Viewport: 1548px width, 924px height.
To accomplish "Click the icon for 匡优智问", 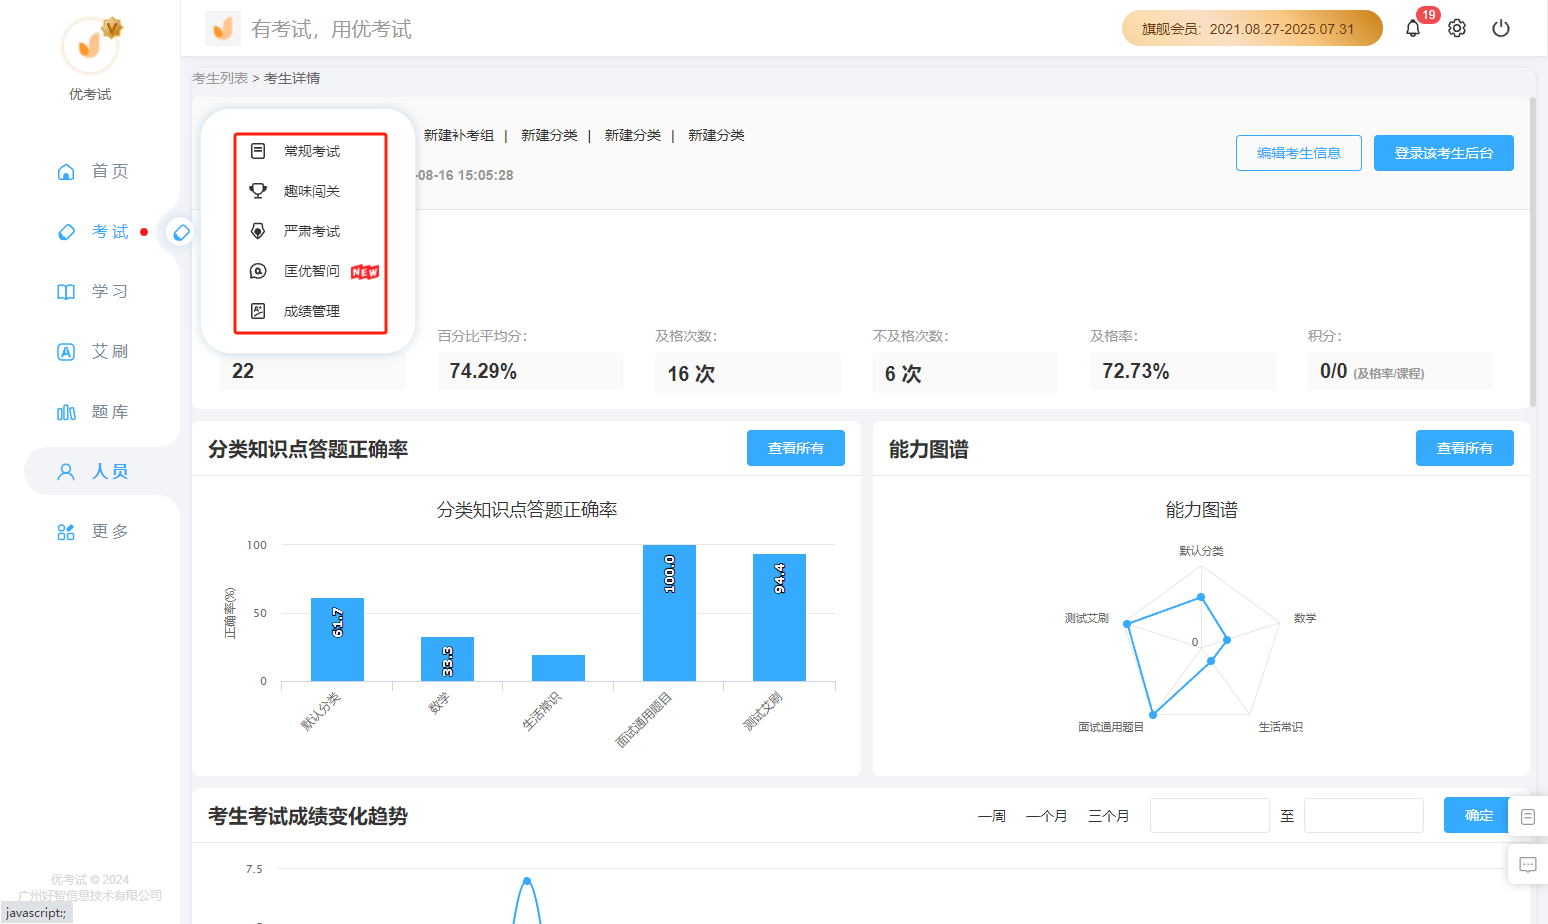I will click(258, 271).
